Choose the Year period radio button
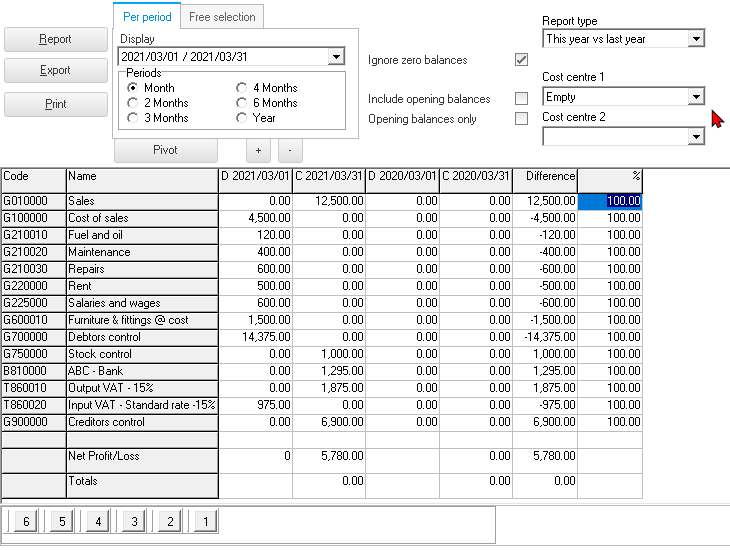The height and width of the screenshot is (550, 730). [242, 118]
